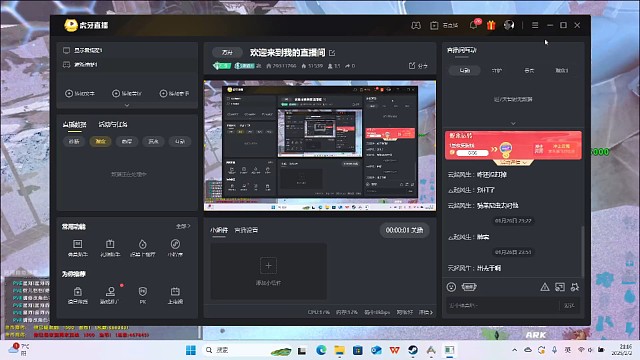This screenshot has height=360, width=640.
Task: Expand the chevron below the add-source buttons
Action: 127,105
